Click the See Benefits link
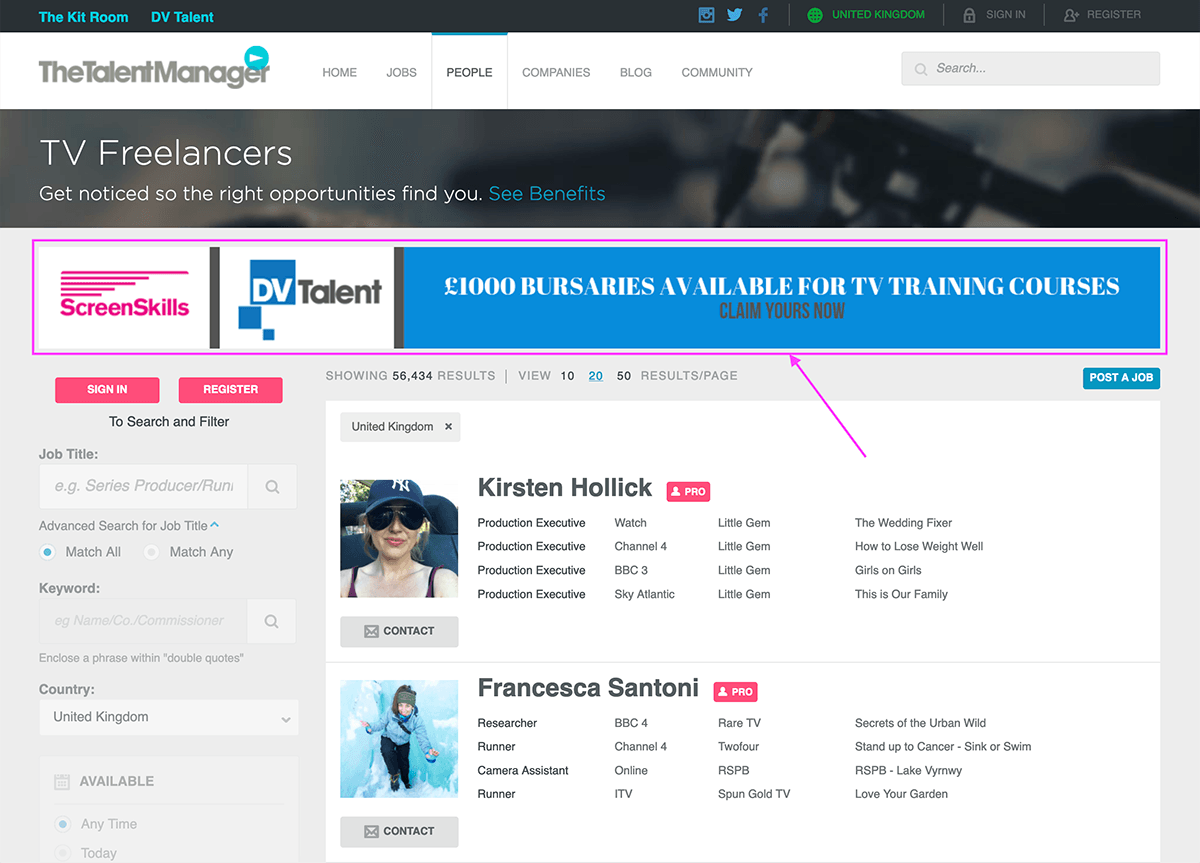This screenshot has width=1200, height=863. 547,194
